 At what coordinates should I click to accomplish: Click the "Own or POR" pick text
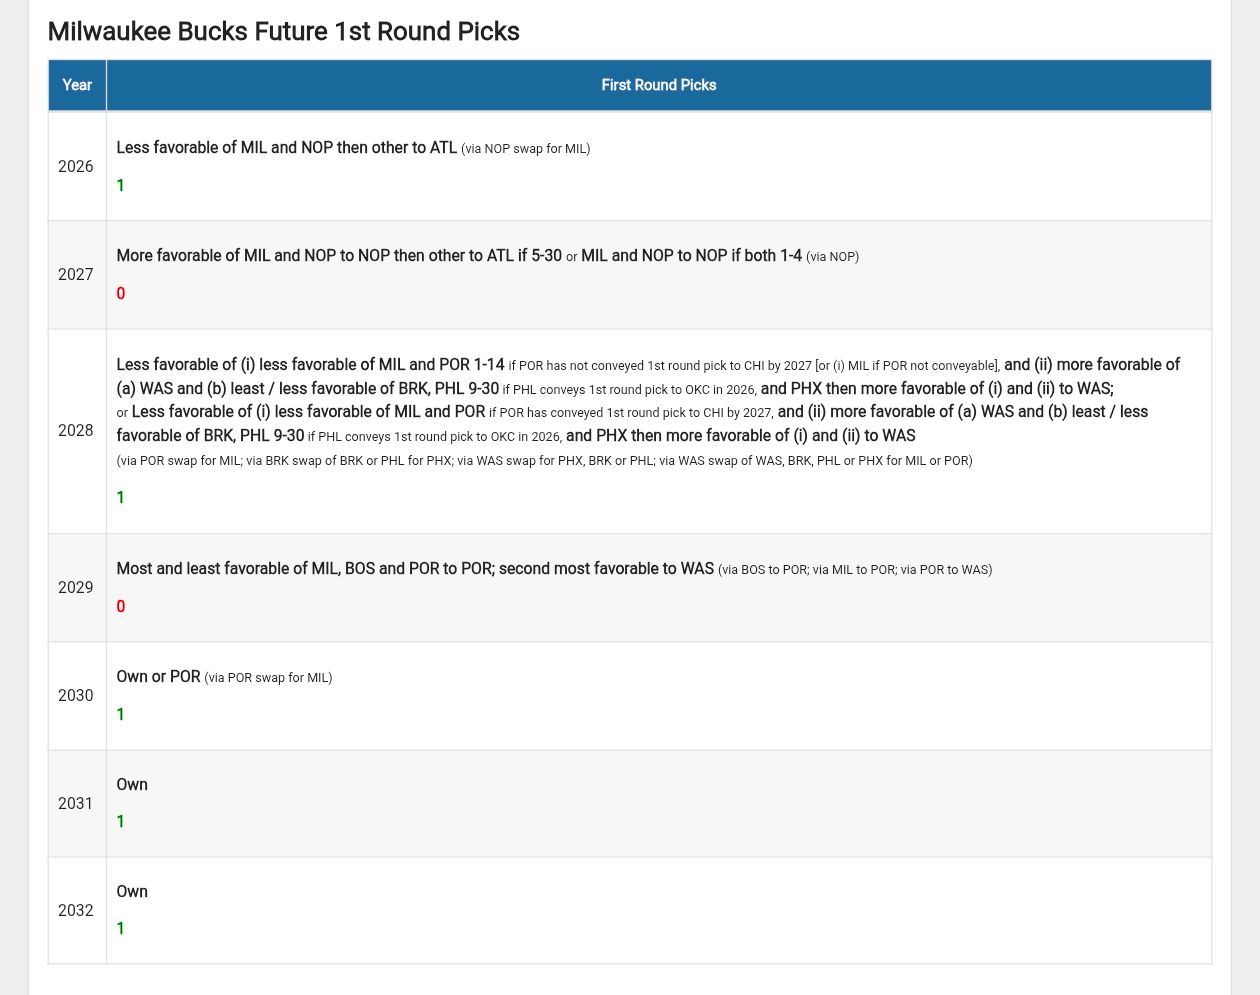point(158,677)
